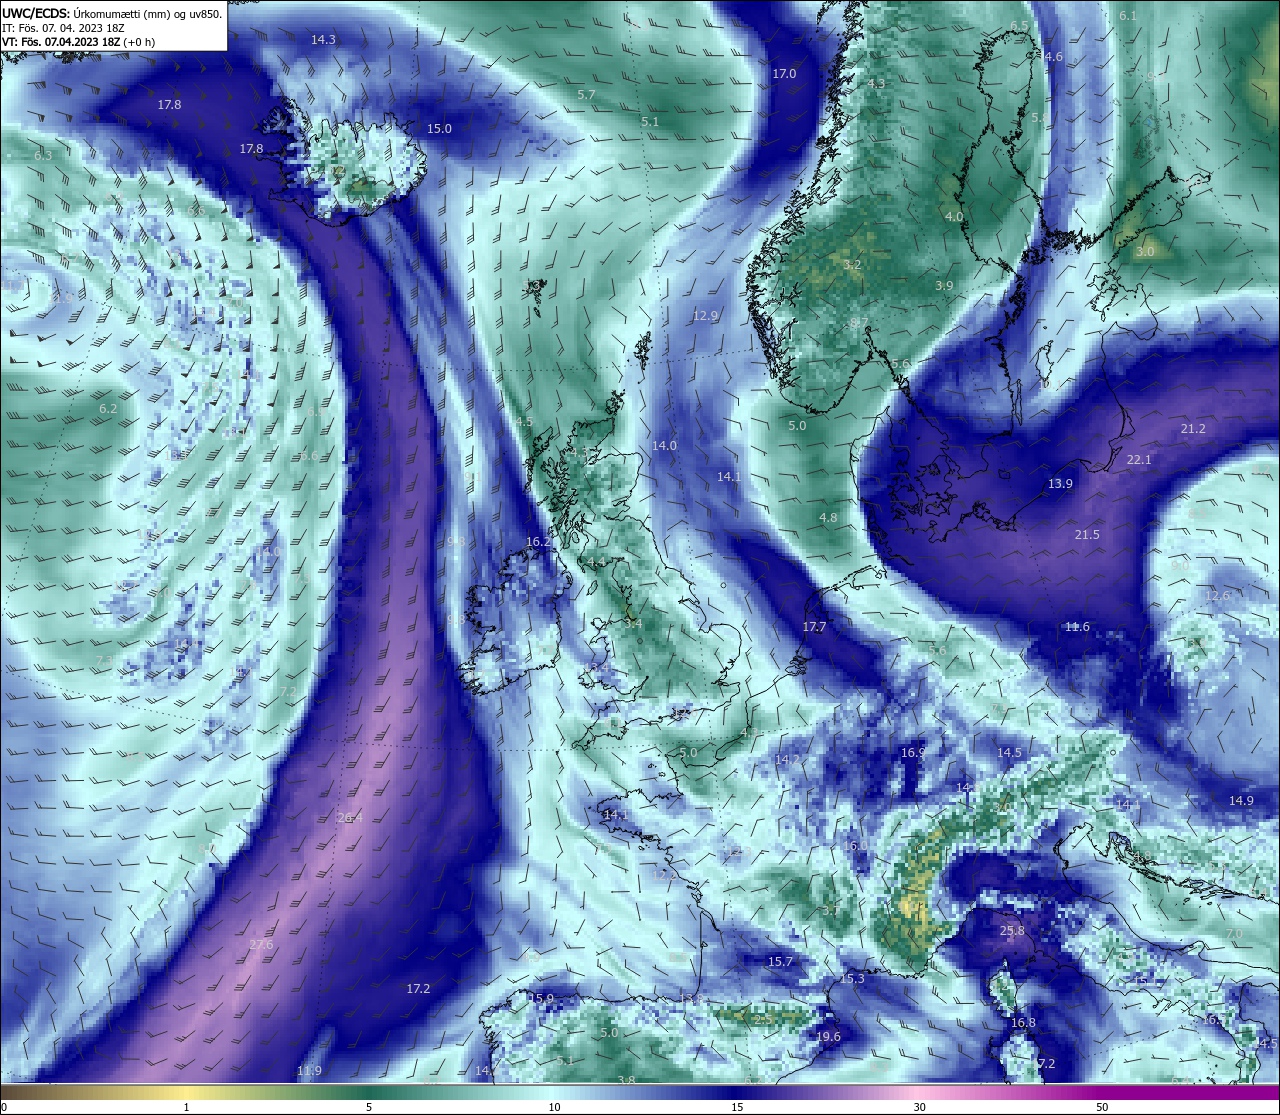Image resolution: width=1280 pixels, height=1115 pixels.
Task: Click the 7.0 value near the Adriatic
Action: (1234, 933)
